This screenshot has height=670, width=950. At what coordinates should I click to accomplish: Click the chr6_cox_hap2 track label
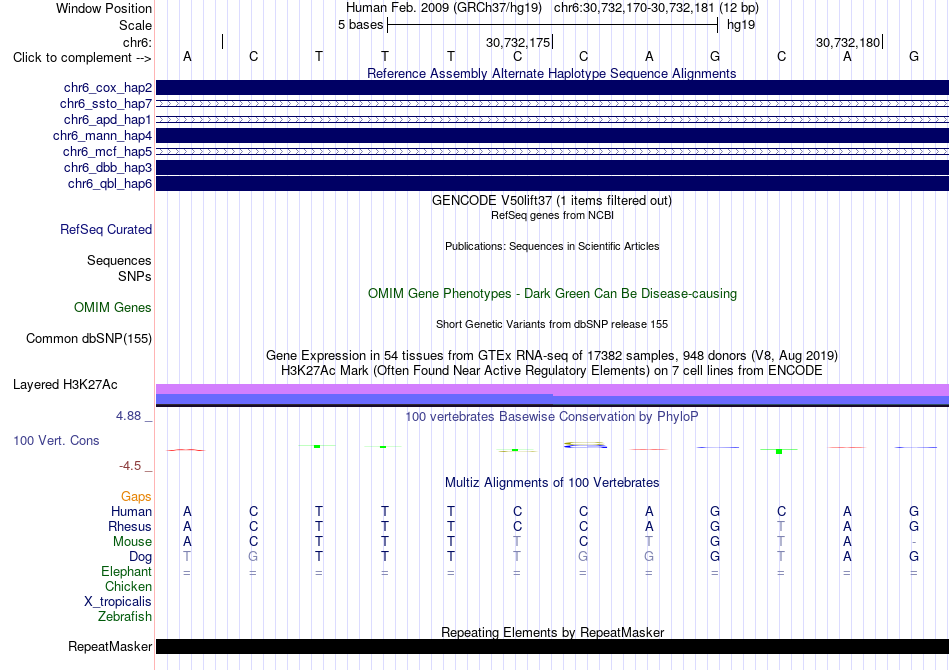(108, 88)
